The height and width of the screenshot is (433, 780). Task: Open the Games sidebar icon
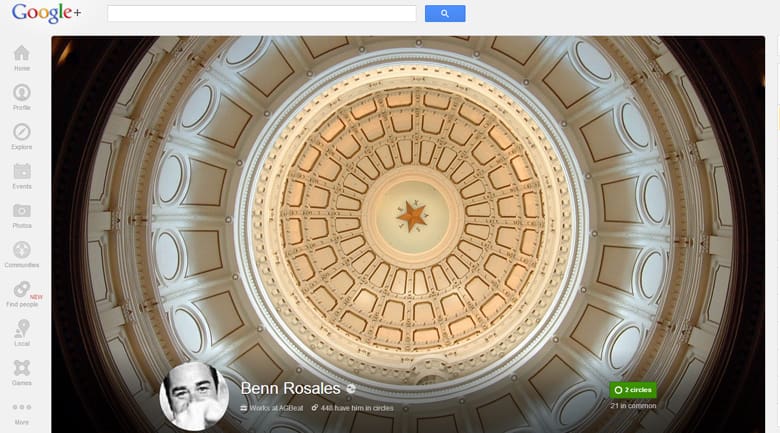21,369
